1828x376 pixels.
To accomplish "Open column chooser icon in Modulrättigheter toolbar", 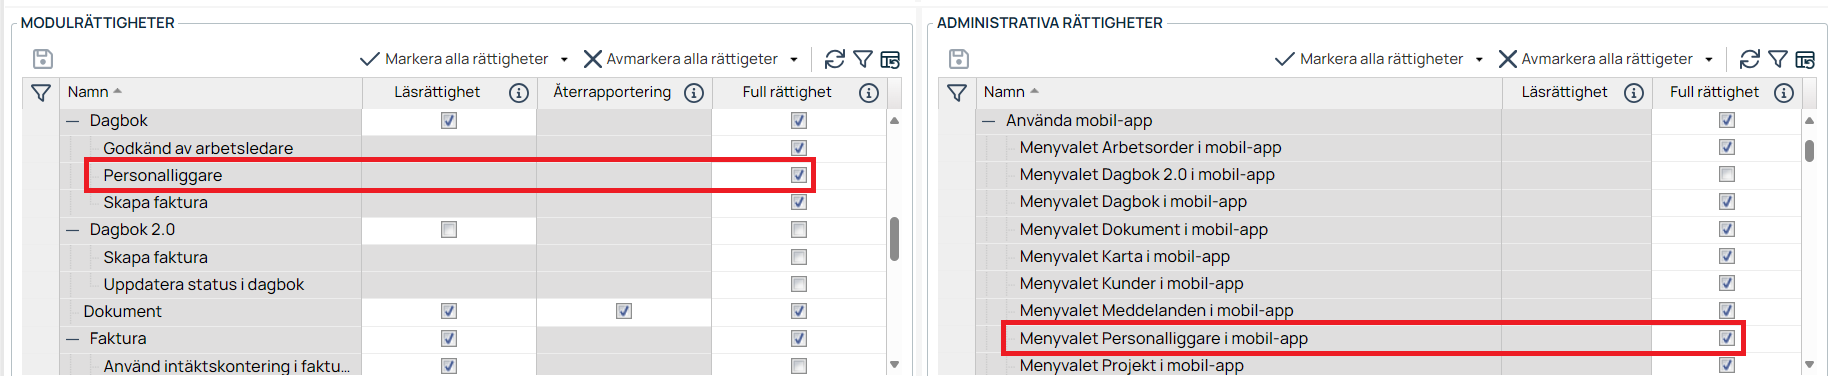I will (890, 60).
